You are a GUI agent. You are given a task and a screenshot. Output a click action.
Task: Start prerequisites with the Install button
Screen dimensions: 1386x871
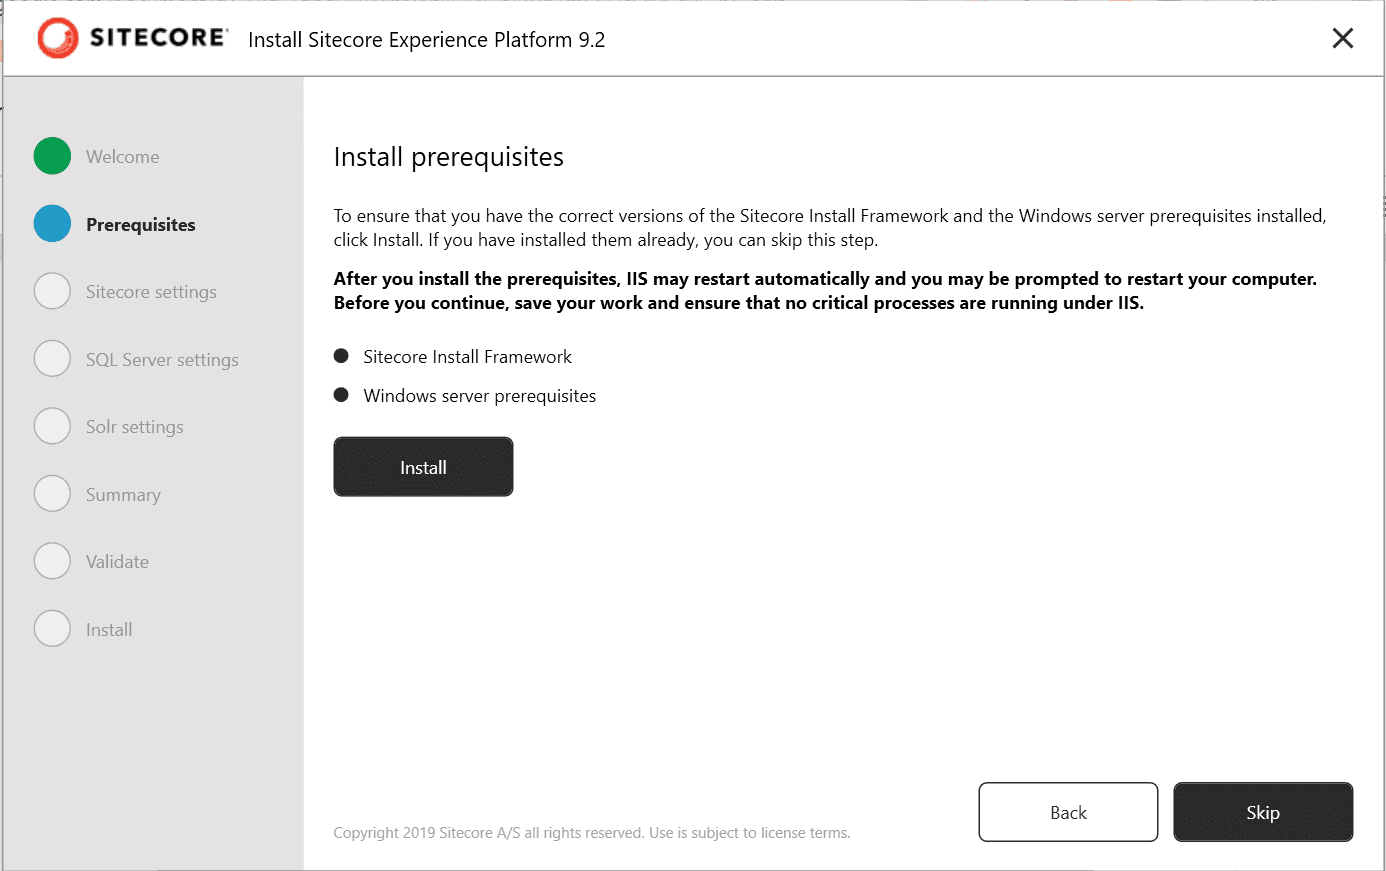423,467
